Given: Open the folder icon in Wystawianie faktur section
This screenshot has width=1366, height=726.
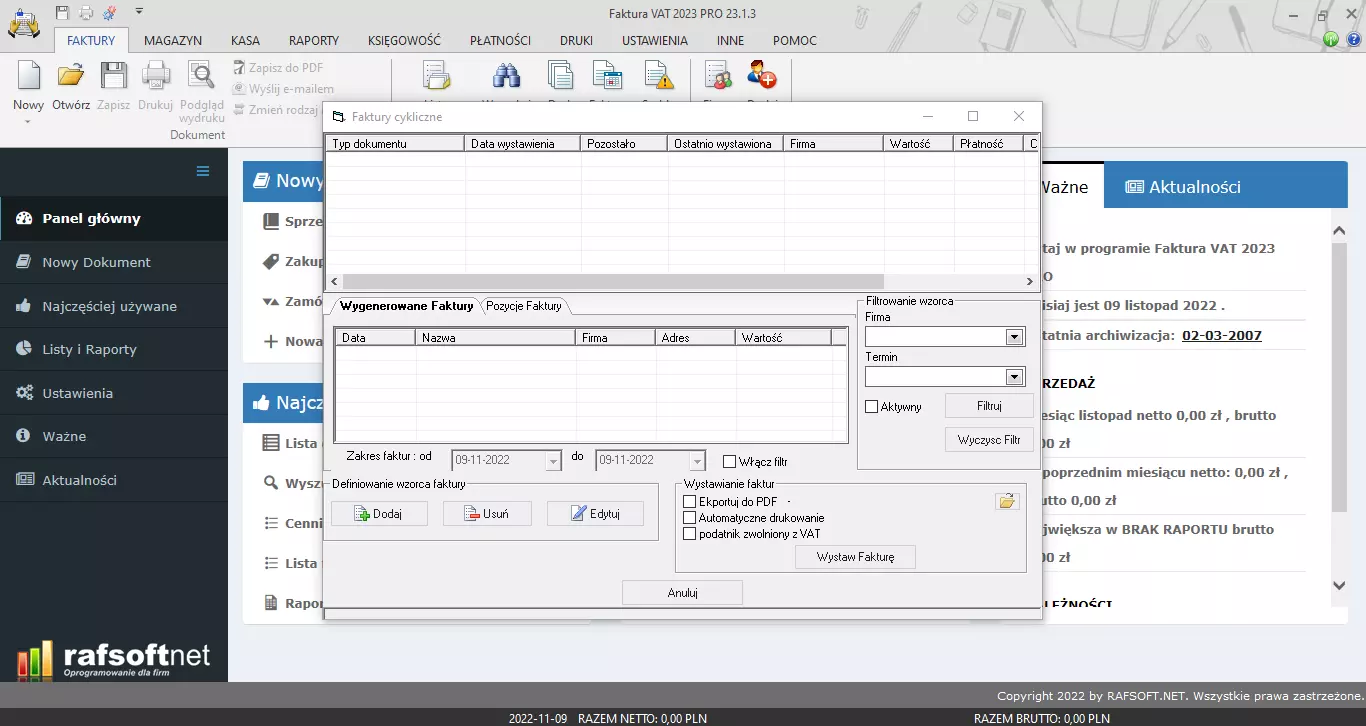Looking at the screenshot, I should click(1007, 501).
